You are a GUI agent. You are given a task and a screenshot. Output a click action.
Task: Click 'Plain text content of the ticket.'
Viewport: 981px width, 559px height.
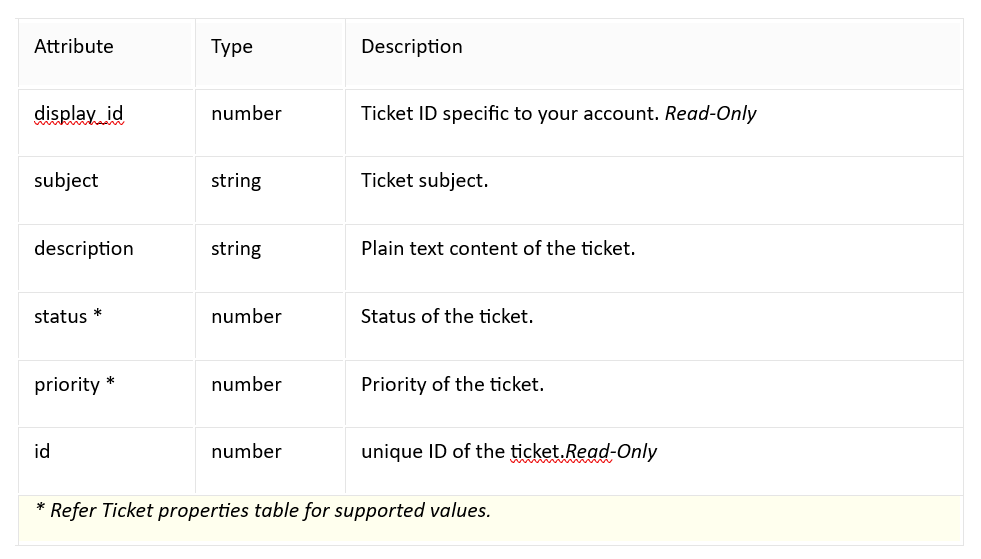498,249
